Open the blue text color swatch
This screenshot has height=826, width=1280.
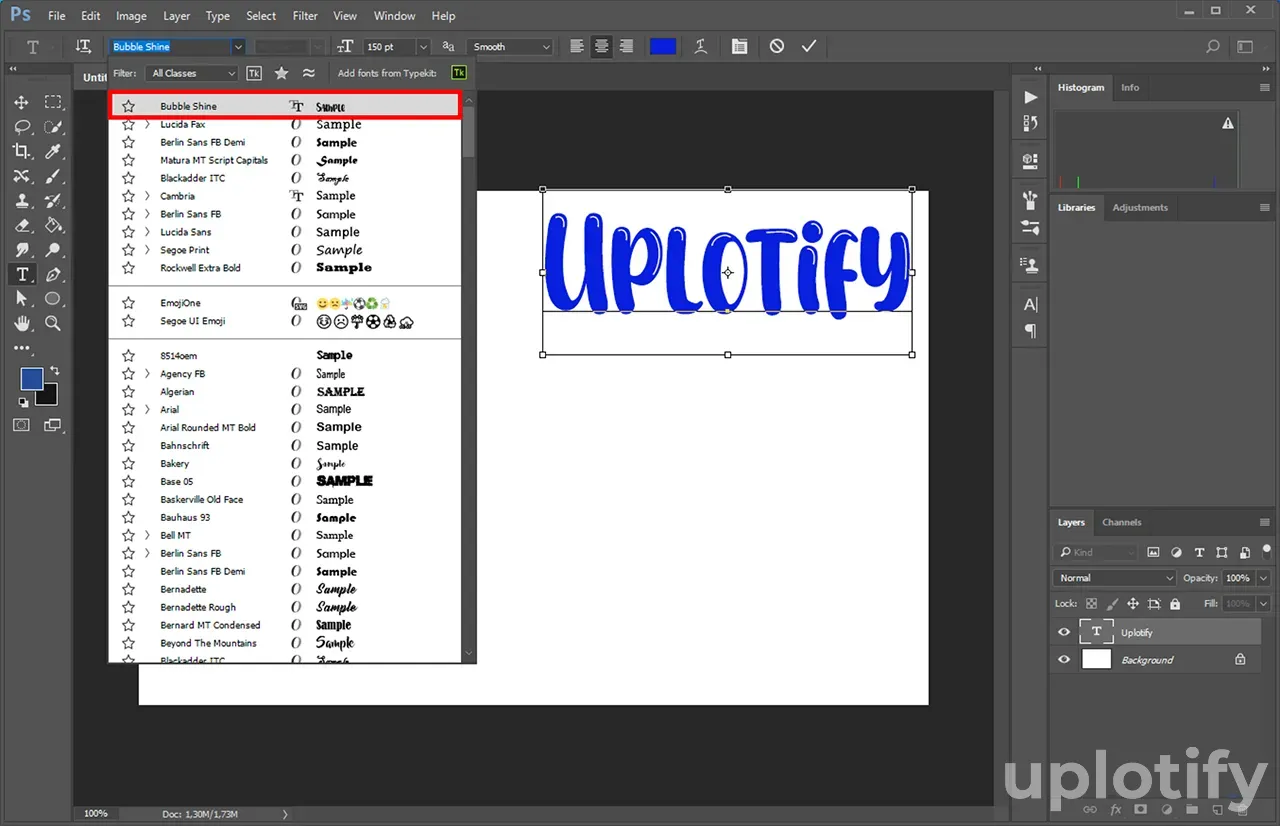point(663,47)
